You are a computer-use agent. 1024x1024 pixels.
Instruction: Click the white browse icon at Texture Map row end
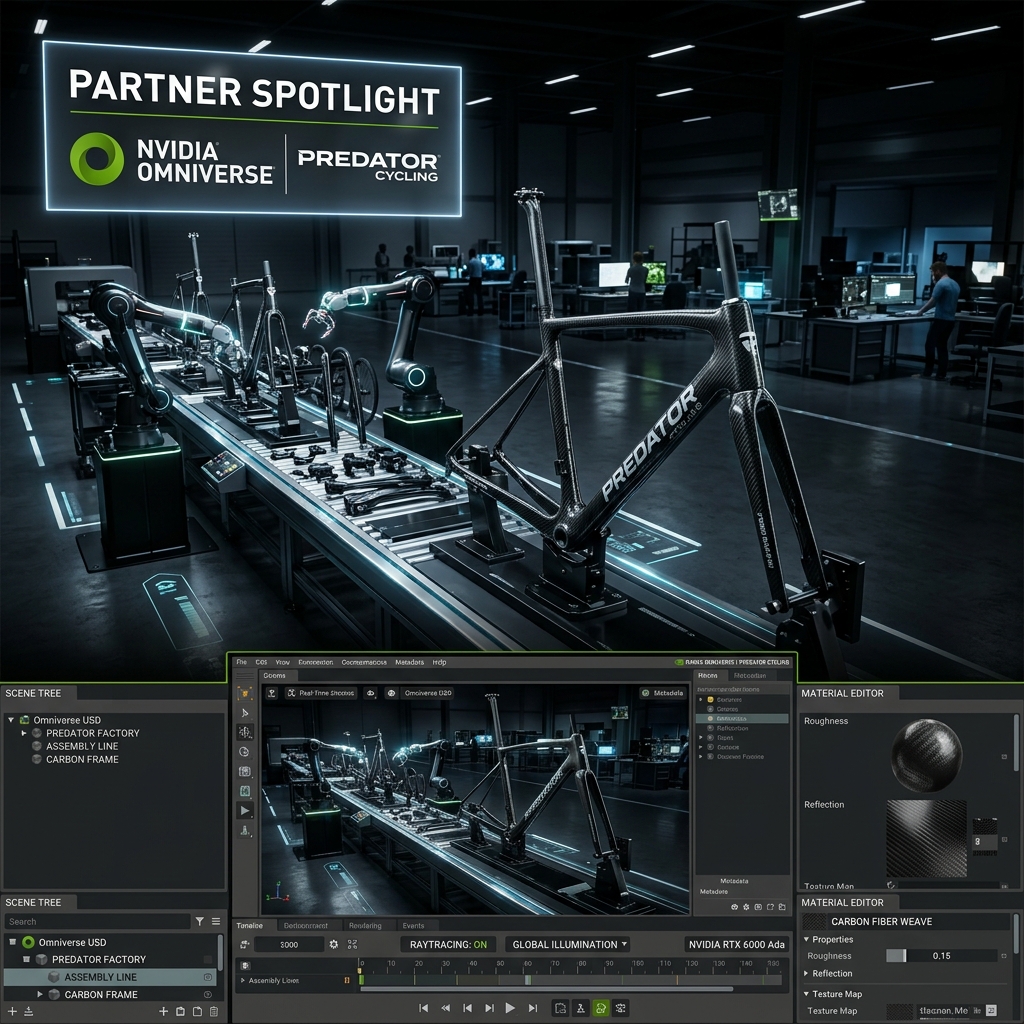pos(991,1011)
